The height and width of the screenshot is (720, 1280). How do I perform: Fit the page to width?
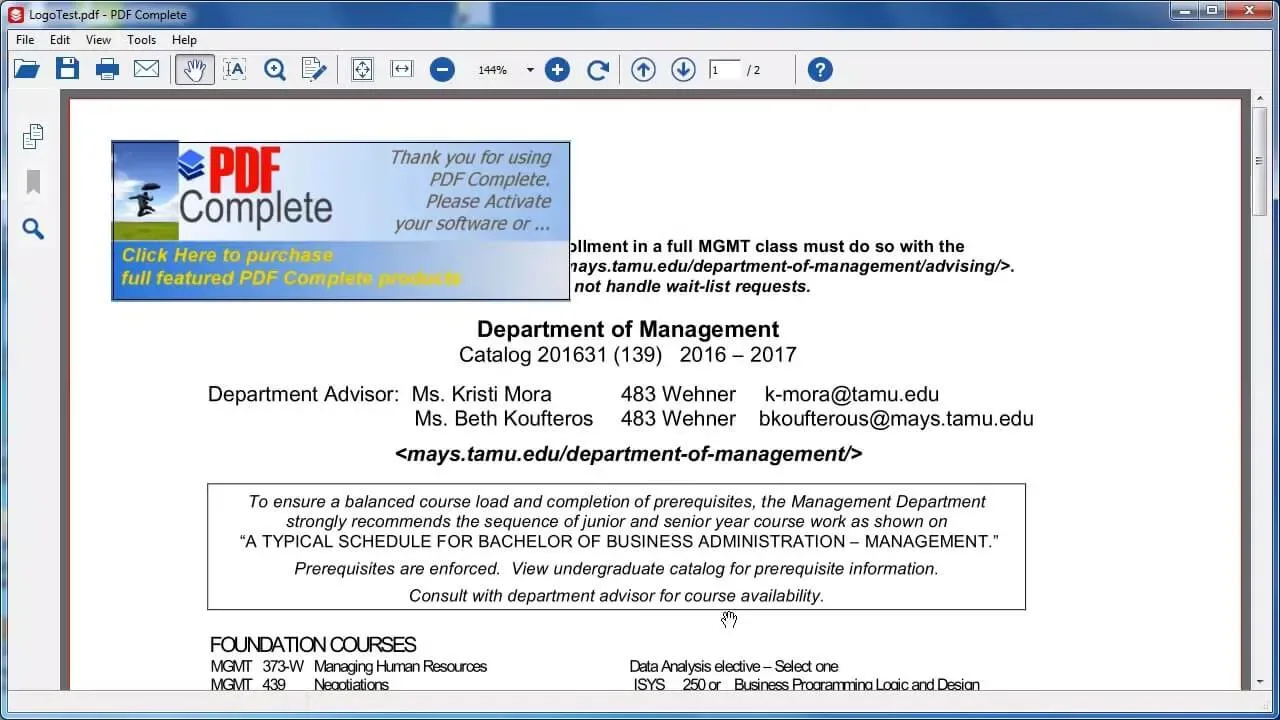click(x=402, y=69)
